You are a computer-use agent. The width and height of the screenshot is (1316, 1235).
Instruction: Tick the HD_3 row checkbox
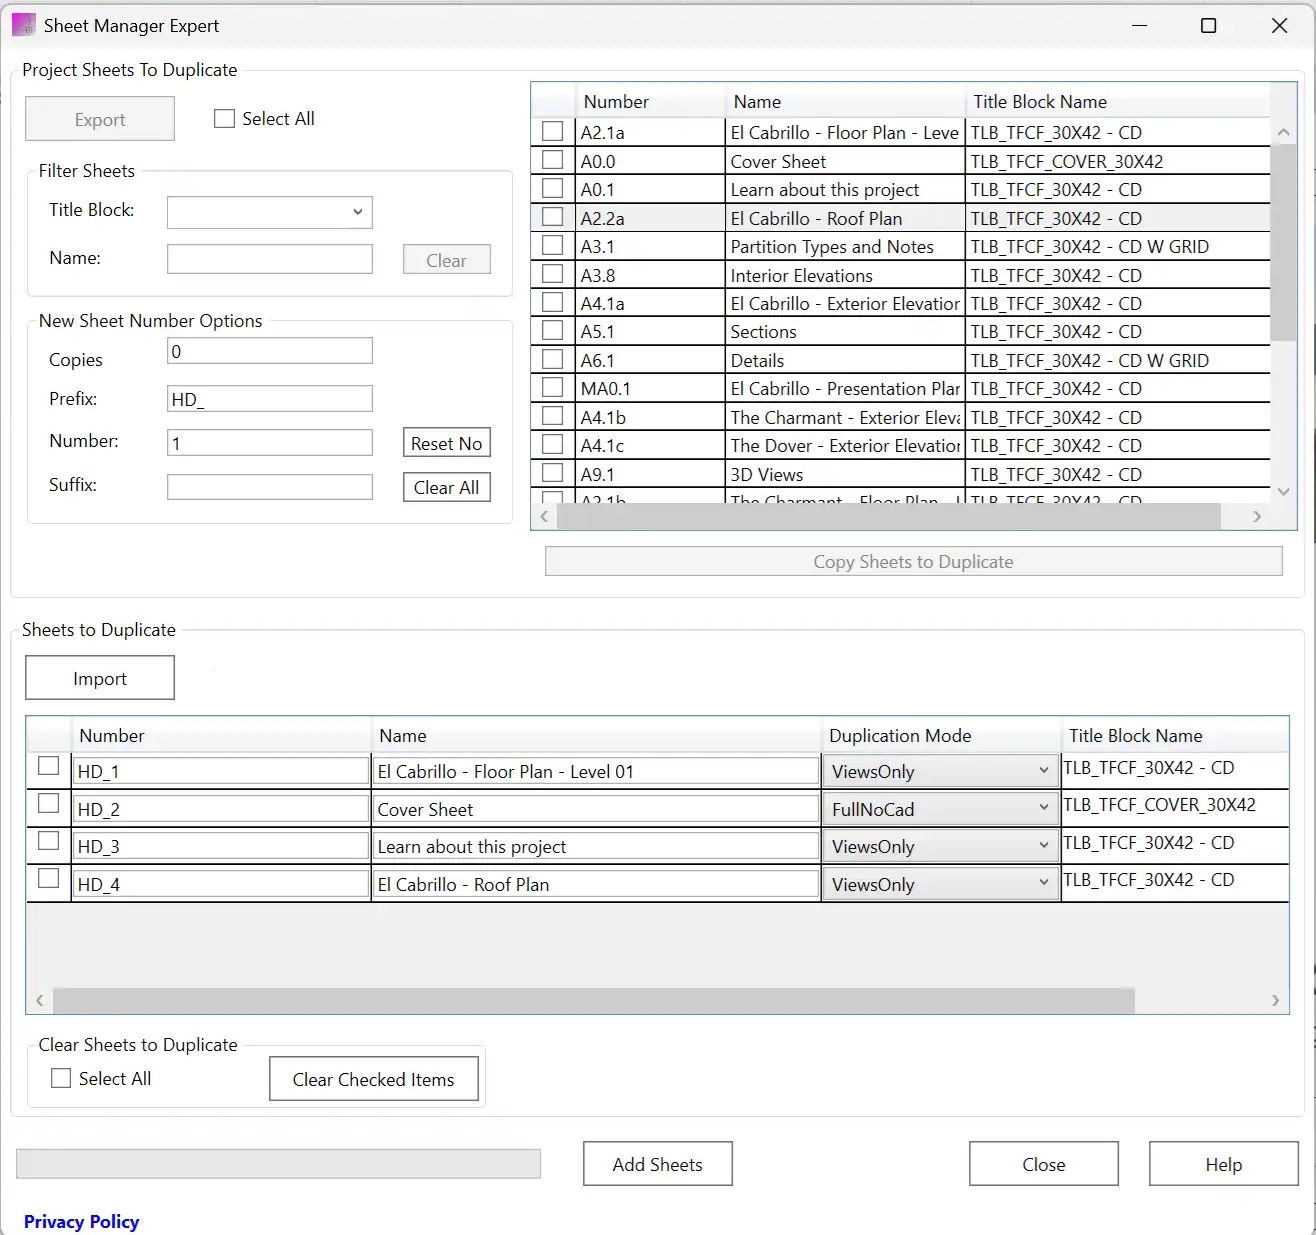tap(48, 841)
